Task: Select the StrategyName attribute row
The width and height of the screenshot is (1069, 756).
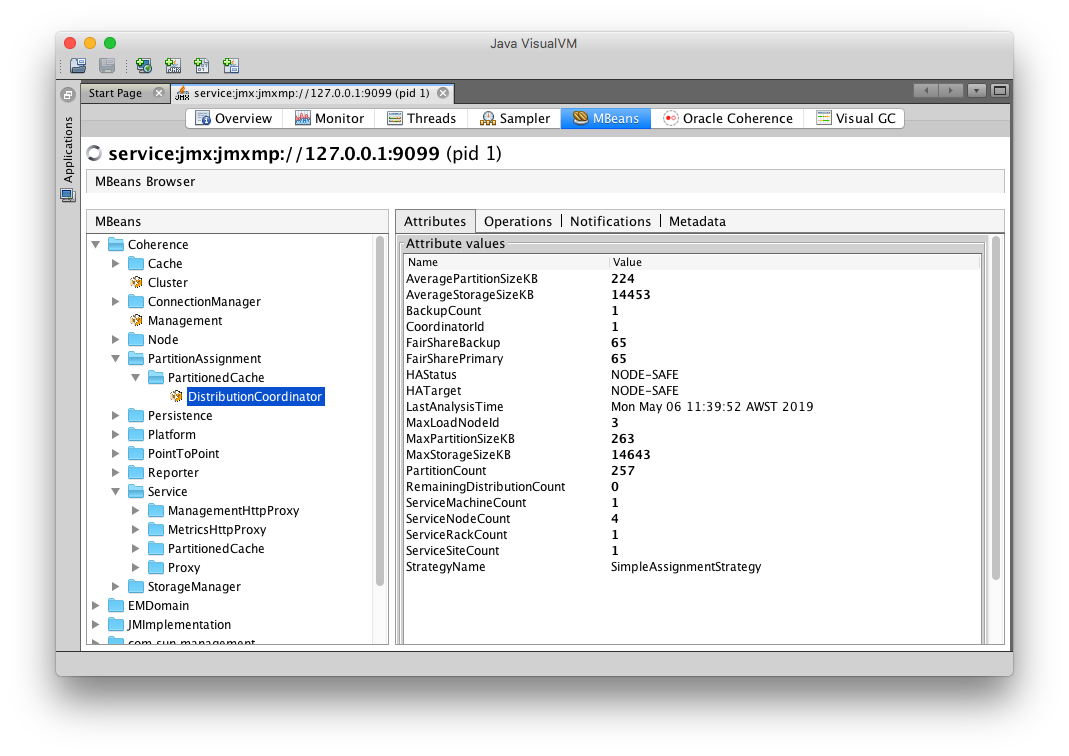Action: pos(692,566)
